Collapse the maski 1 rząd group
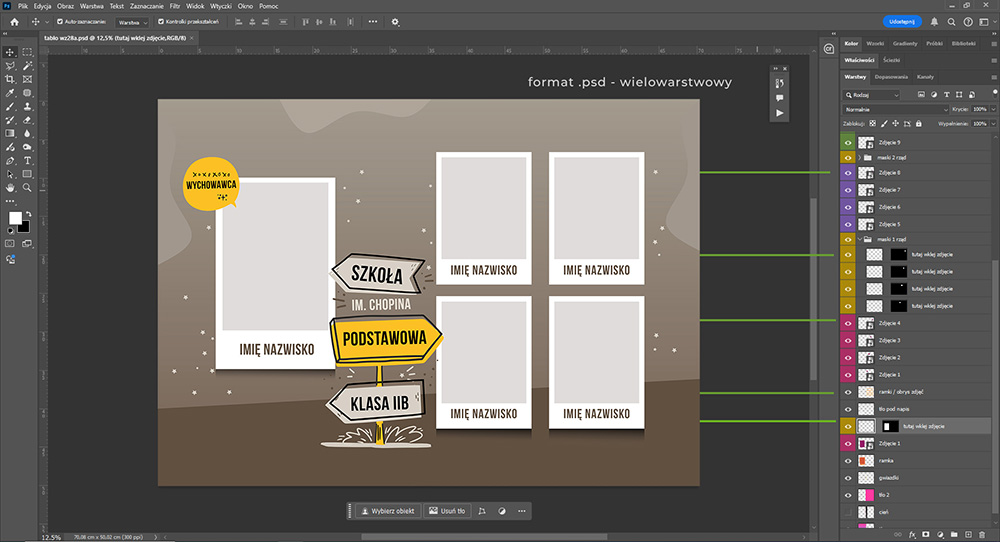 pos(860,239)
